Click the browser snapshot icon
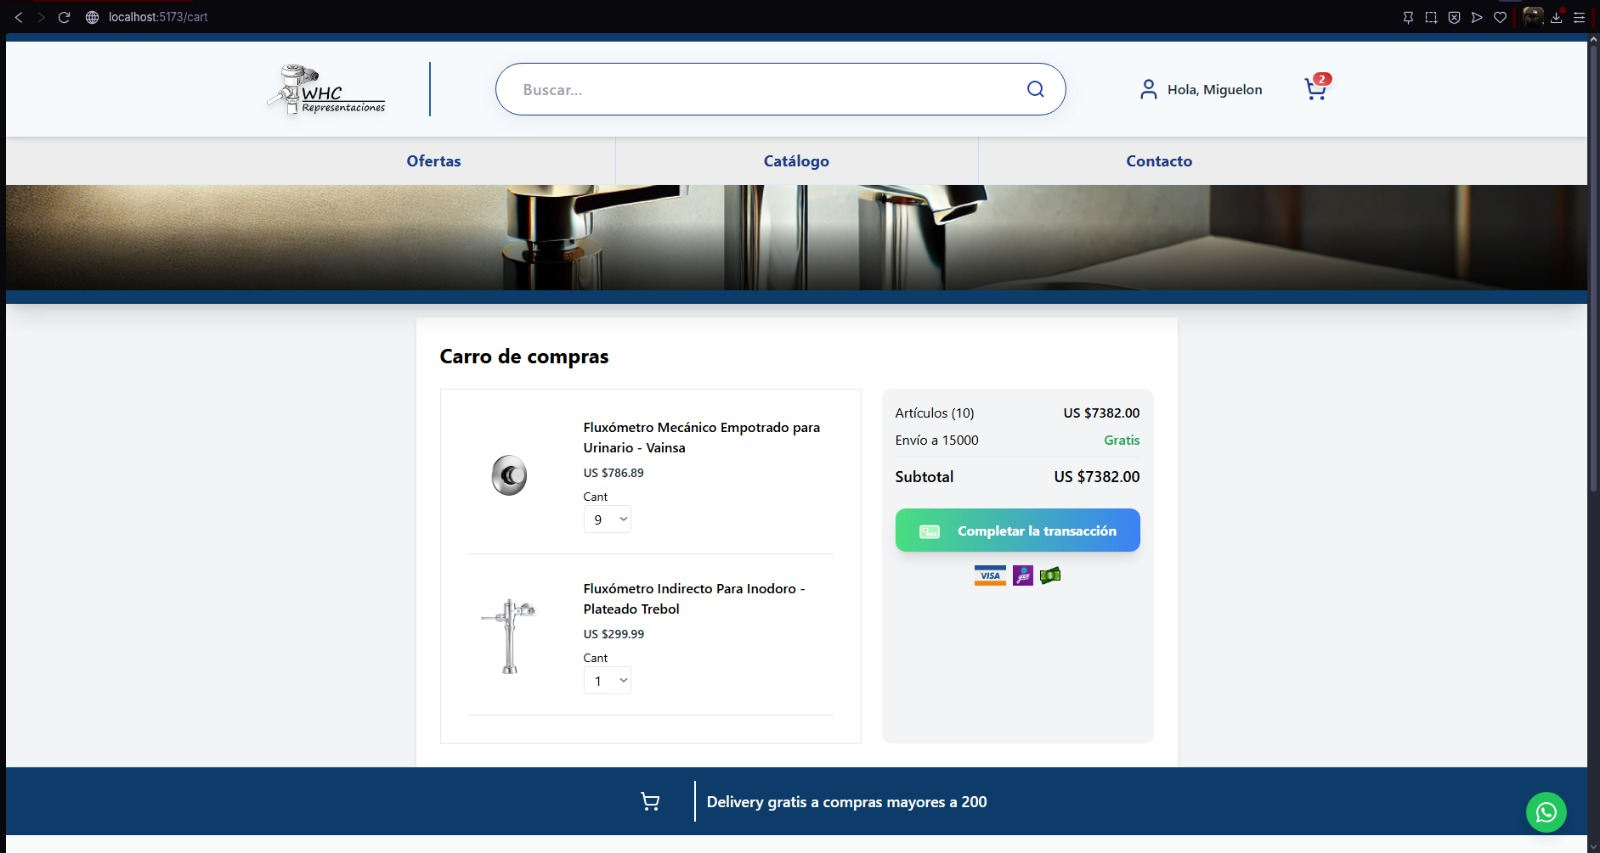The width and height of the screenshot is (1600, 853). 1431,17
